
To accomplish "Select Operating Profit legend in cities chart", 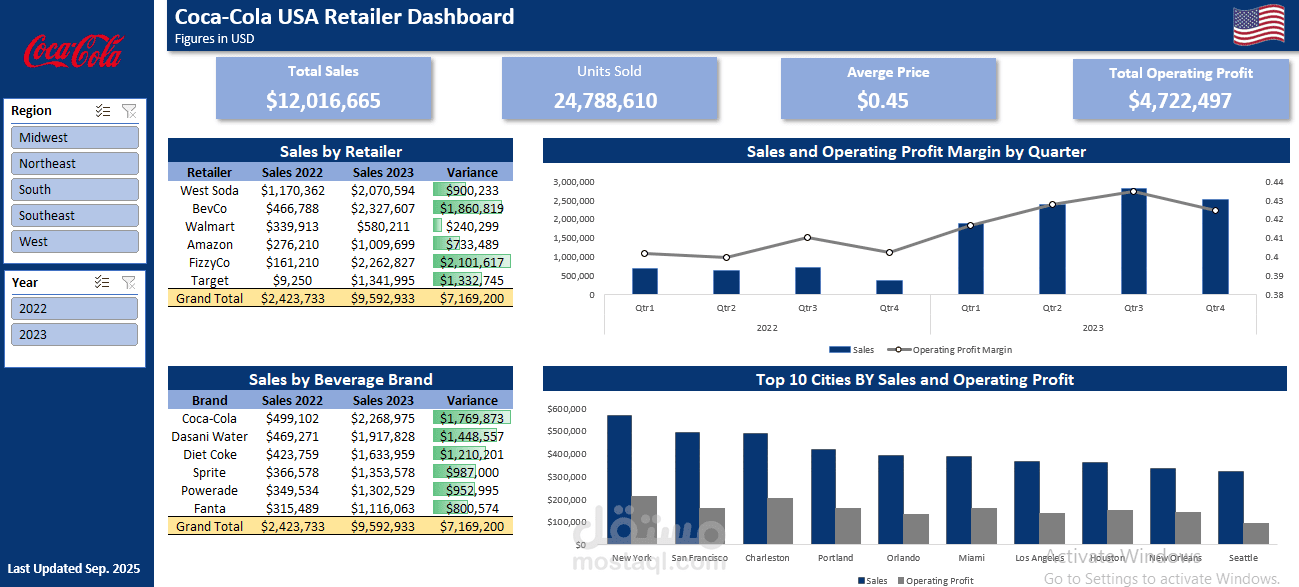I will point(935,580).
